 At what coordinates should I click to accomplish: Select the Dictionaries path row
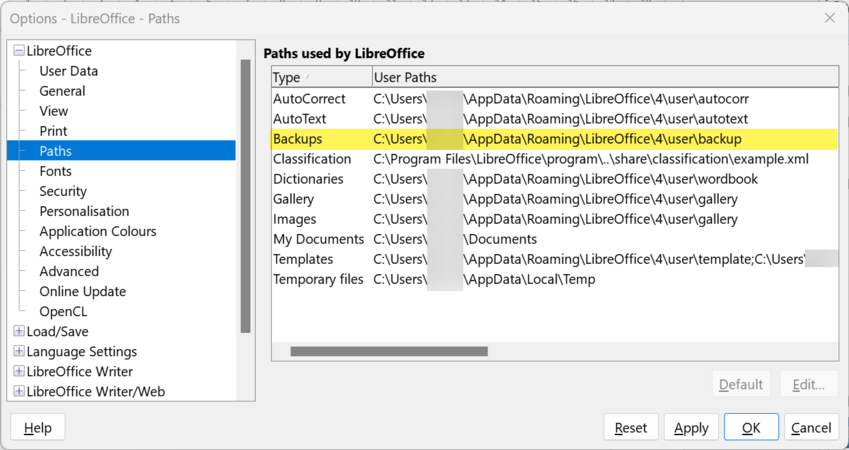[555, 179]
